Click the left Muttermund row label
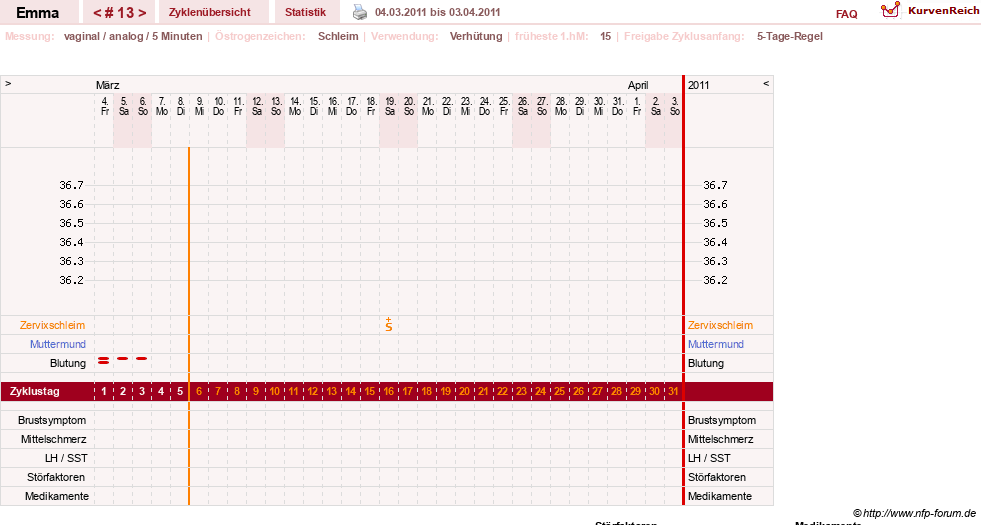981x525 pixels. coord(58,344)
